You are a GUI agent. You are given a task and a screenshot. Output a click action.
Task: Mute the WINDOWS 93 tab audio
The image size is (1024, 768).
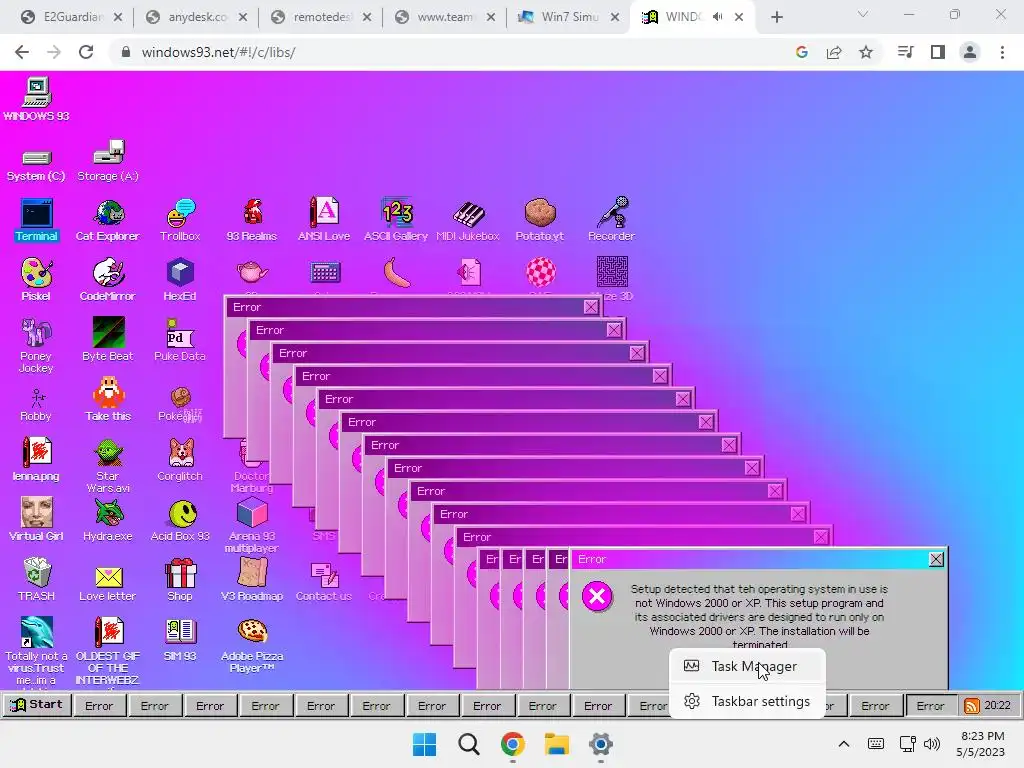click(x=718, y=17)
